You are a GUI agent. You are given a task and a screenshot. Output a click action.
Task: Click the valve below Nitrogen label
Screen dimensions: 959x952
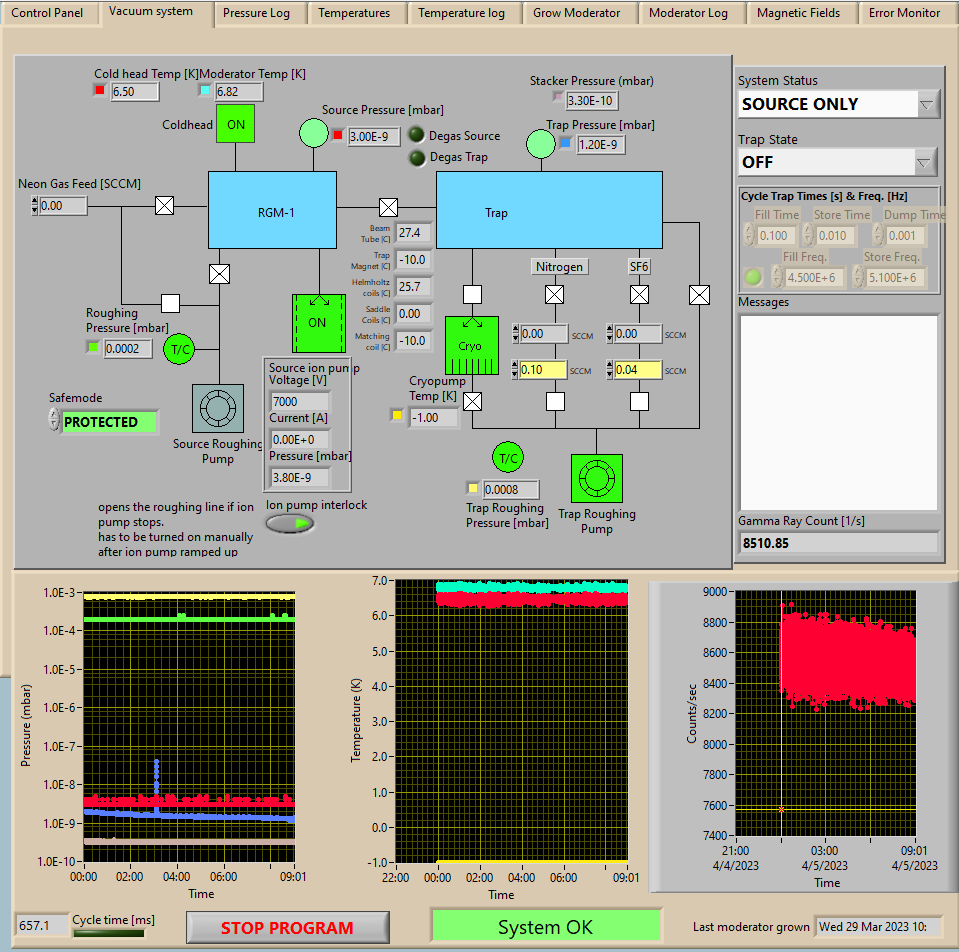coord(554,295)
